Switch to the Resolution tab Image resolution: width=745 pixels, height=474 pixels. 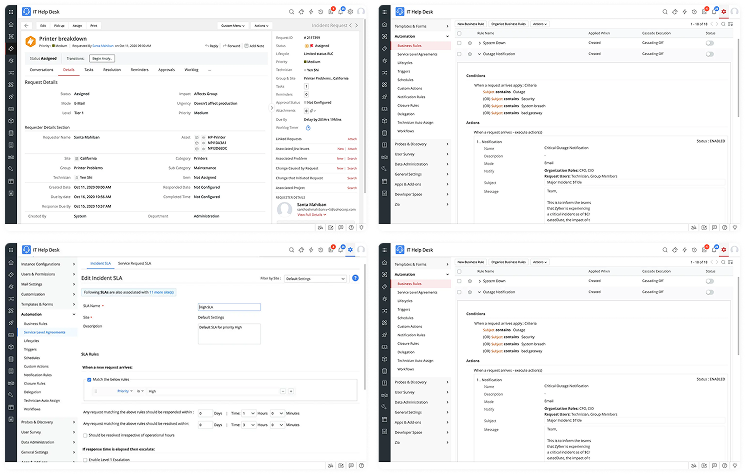112,71
